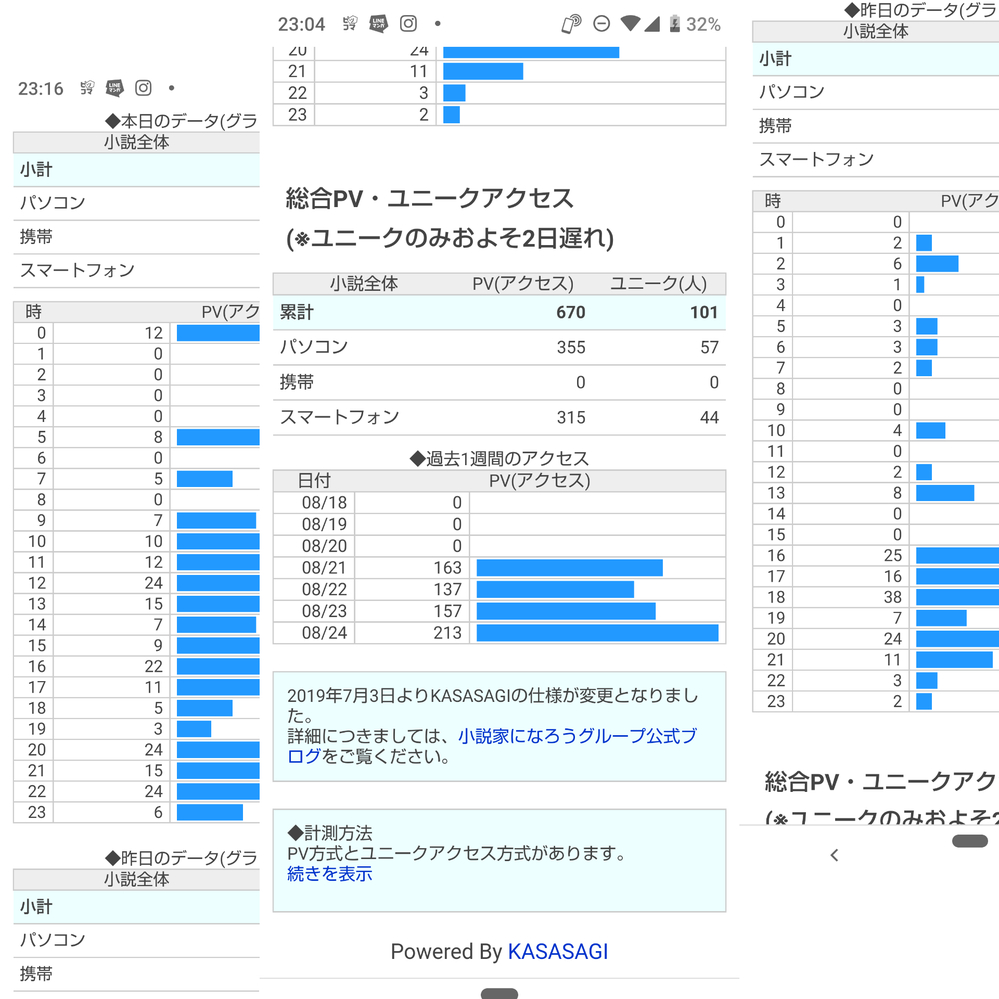This screenshot has width=999, height=999.
Task: Tap the 08/21 row showing 163 accesses
Action: [x=499, y=569]
